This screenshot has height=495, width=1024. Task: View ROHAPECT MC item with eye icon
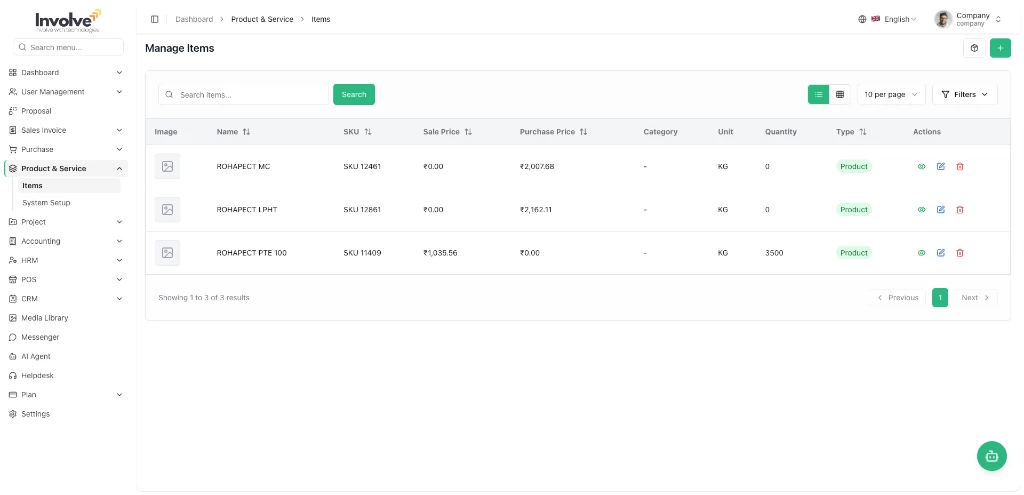point(921,167)
